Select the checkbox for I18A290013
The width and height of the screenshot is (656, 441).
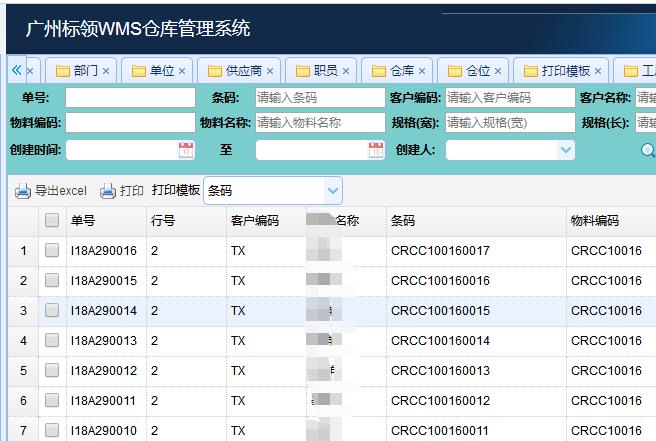52,341
